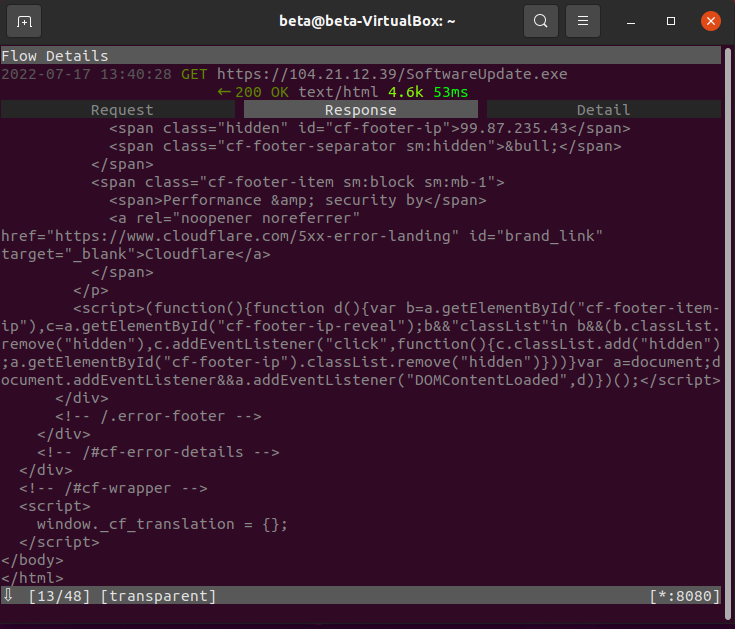Open a new terminal tab
Screen dimensions: 735x629
point(24,21)
